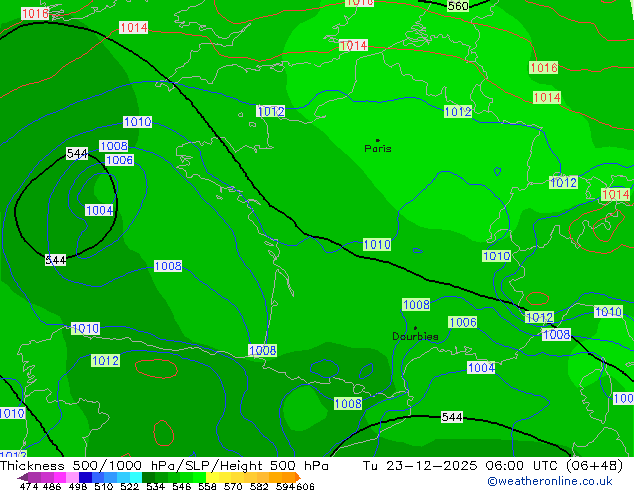Click the 594 legend value

[285, 486]
